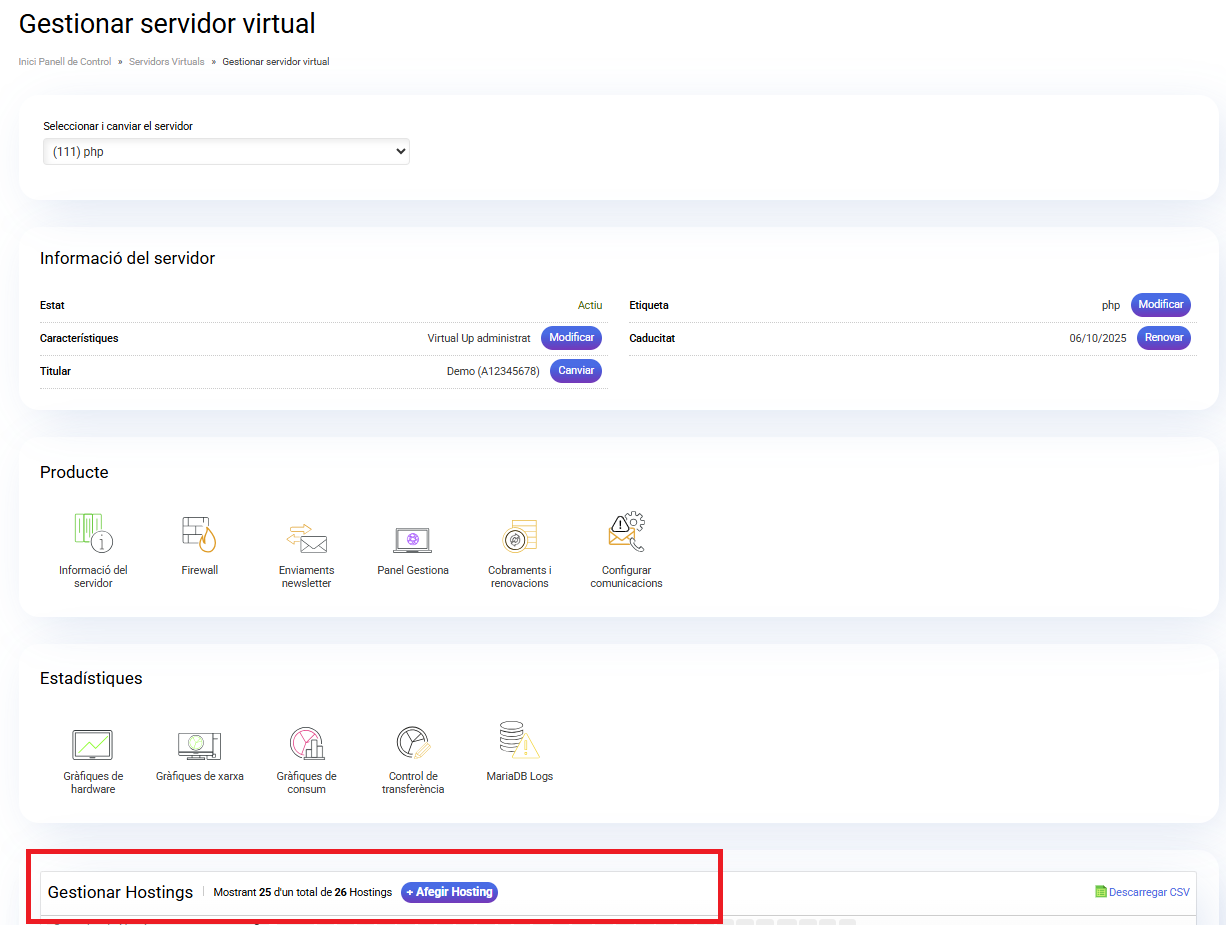Viewport: 1226px width, 925px height.
Task: Open Cobraments i renovacions
Action: click(519, 537)
